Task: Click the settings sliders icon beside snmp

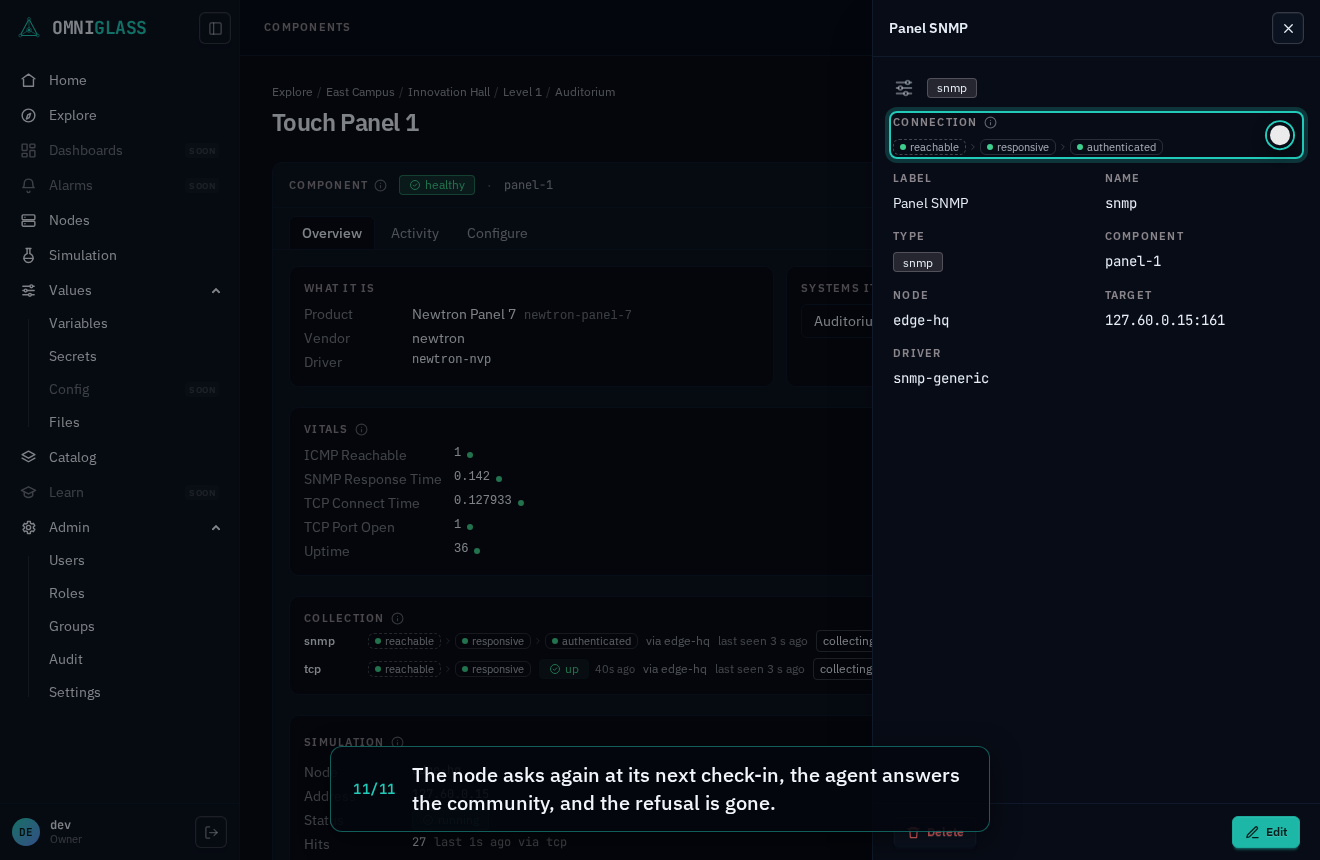Action: [904, 88]
